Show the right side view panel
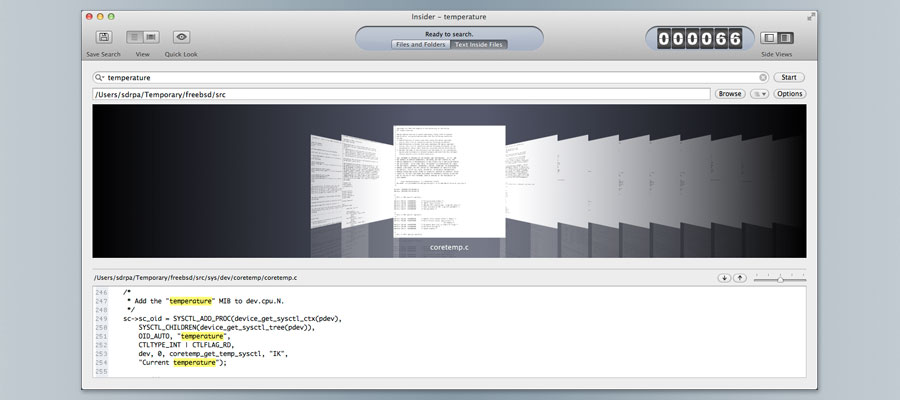 pyautogui.click(x=786, y=38)
